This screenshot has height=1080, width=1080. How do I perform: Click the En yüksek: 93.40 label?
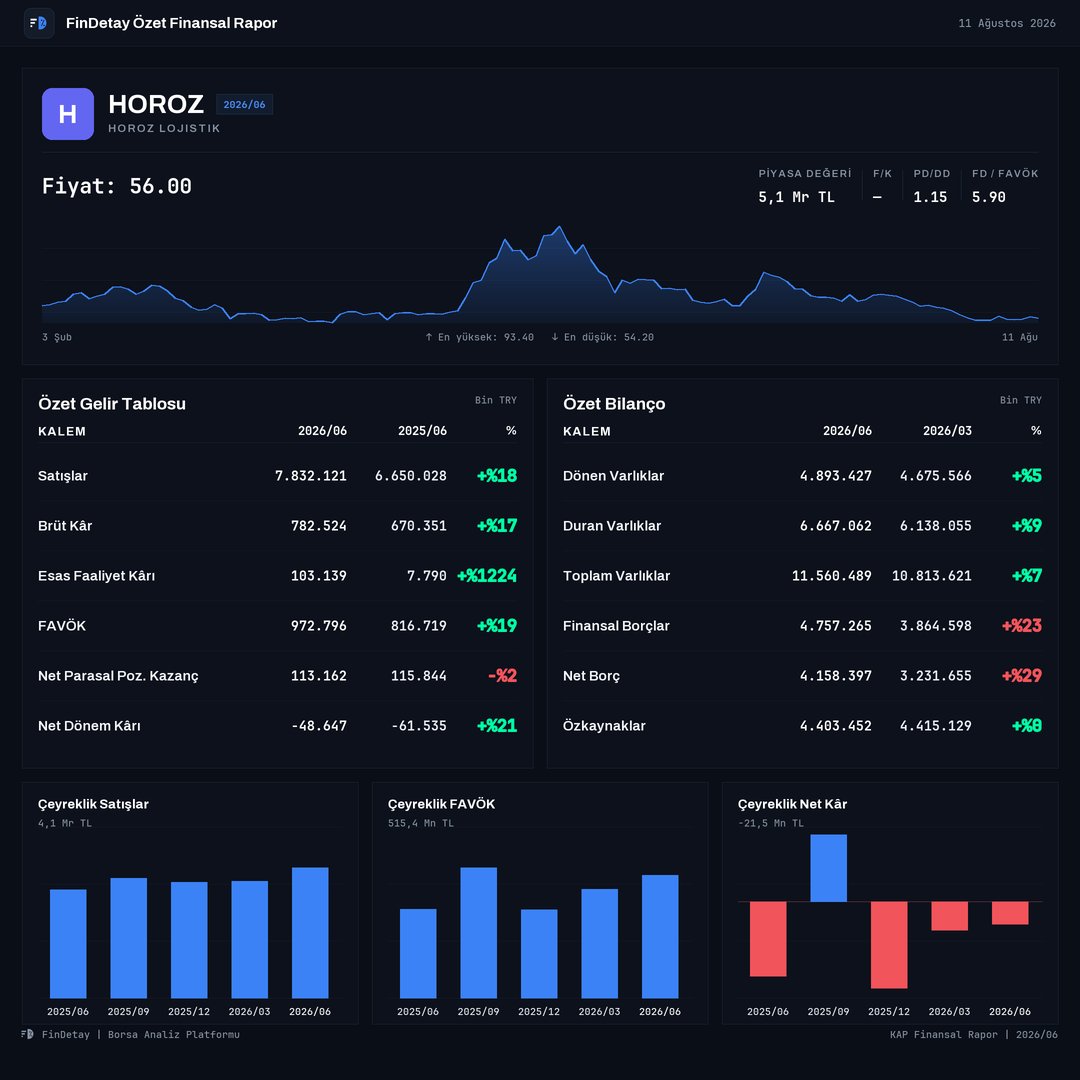coord(479,337)
